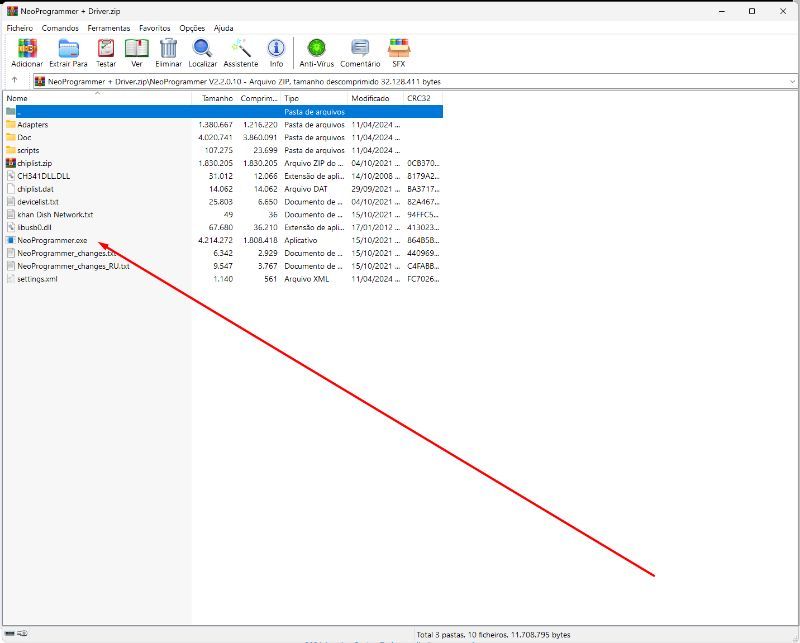Click the WinRAR title bar app icon
The image size is (800, 643).
click(12, 11)
